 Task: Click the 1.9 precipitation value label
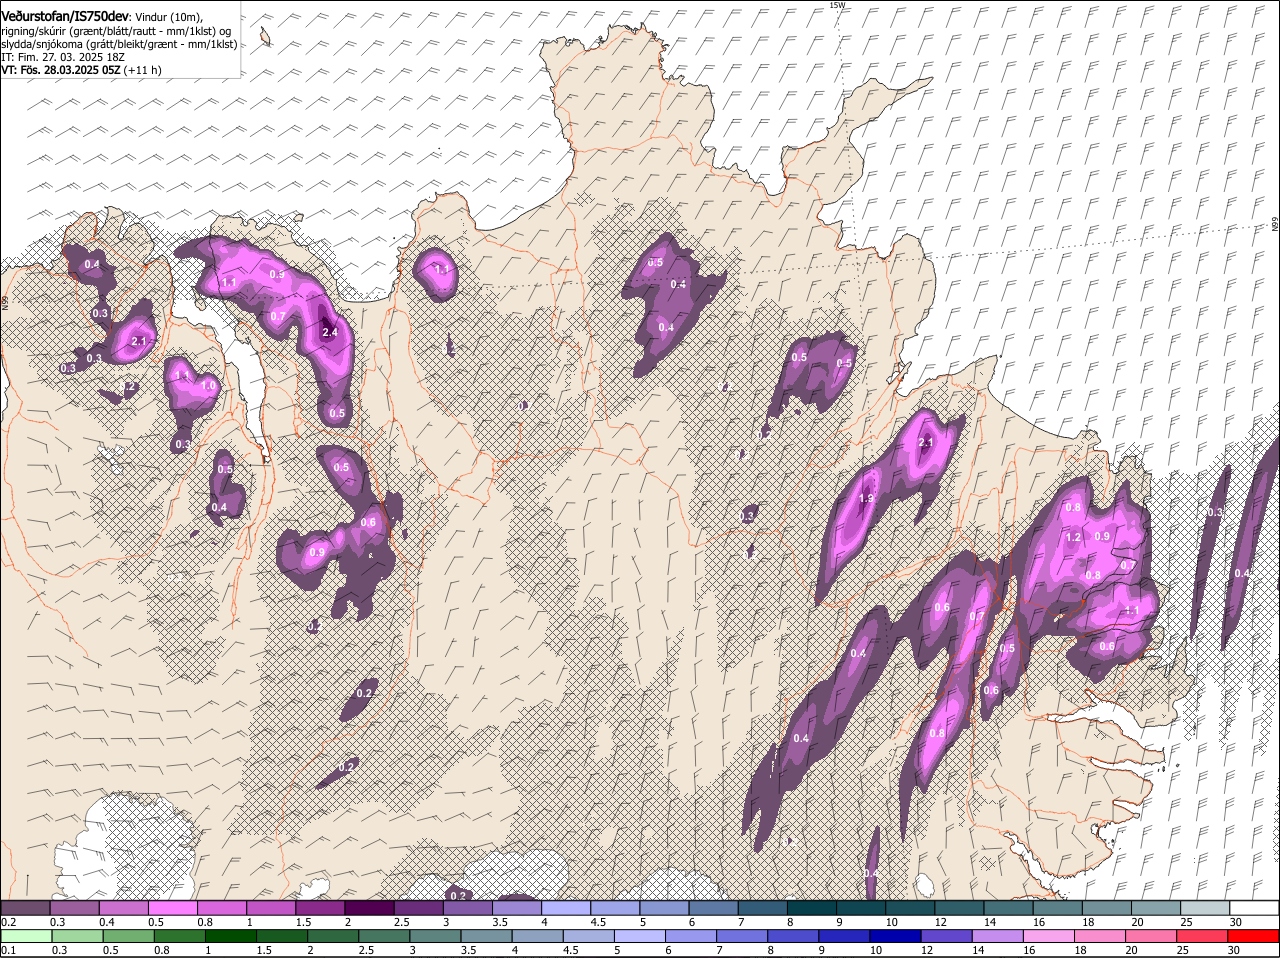[866, 499]
